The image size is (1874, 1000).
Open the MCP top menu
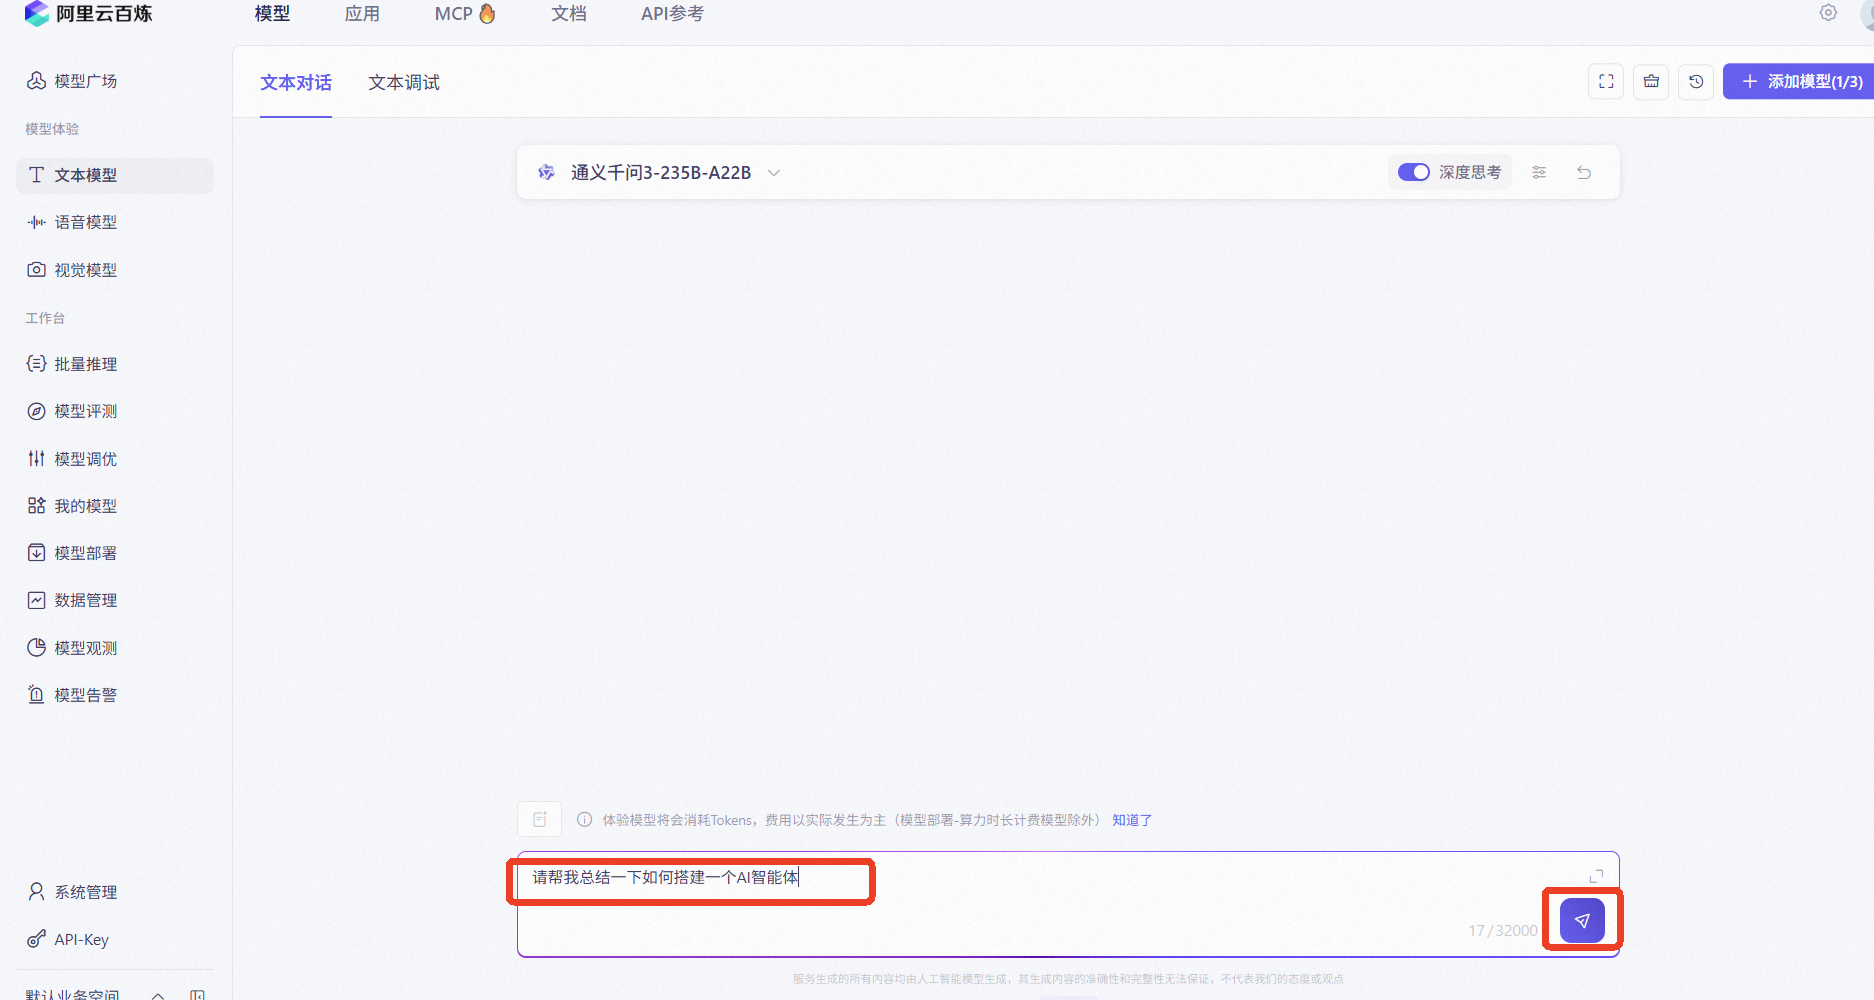(x=465, y=14)
